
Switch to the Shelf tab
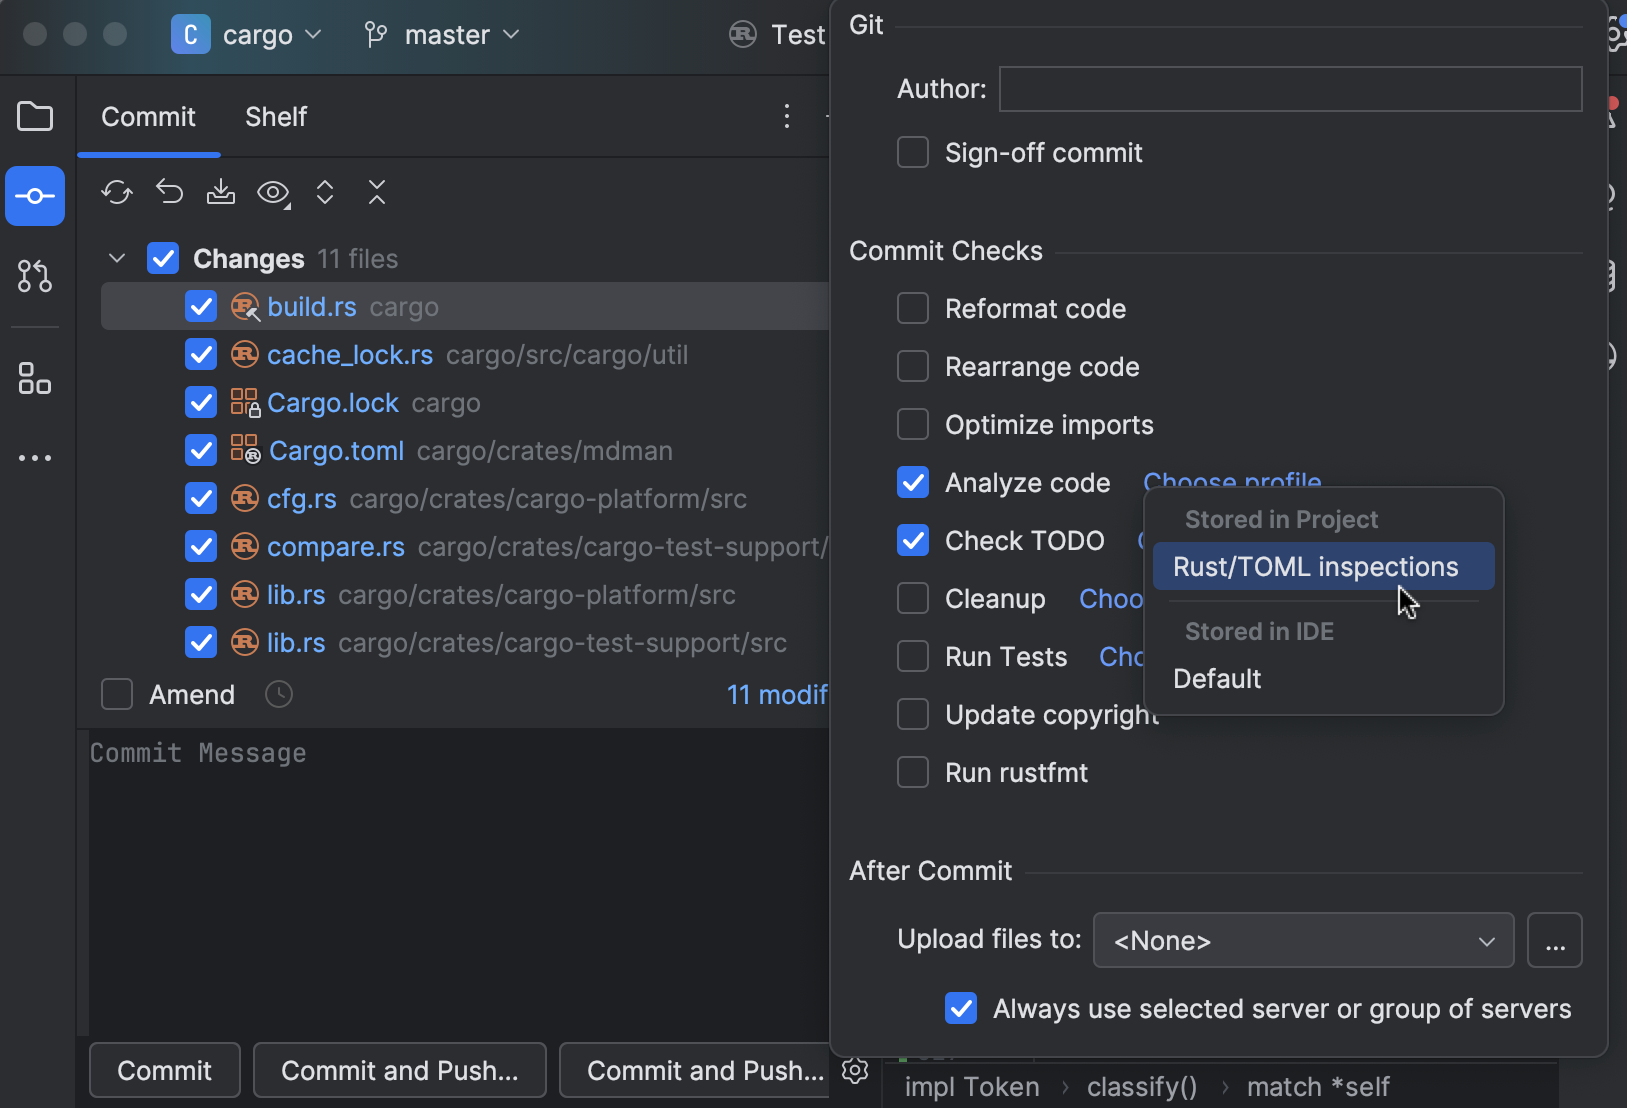pyautogui.click(x=276, y=117)
